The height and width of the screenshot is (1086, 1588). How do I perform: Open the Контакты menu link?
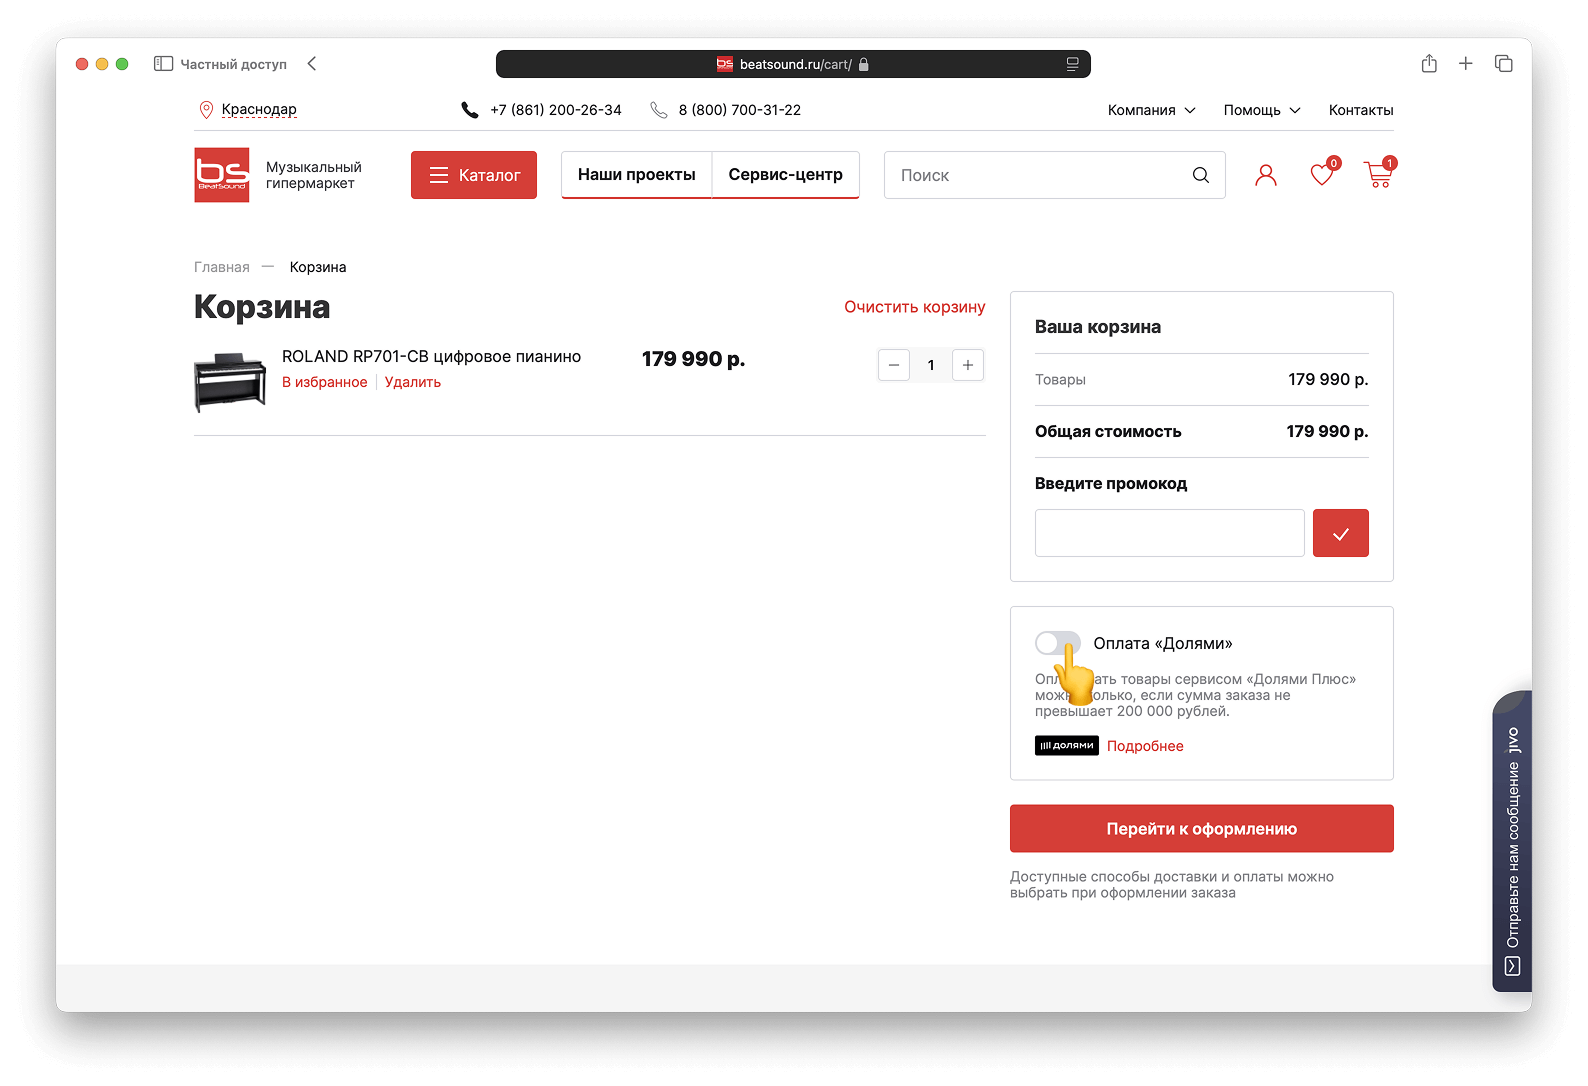[x=1361, y=110]
